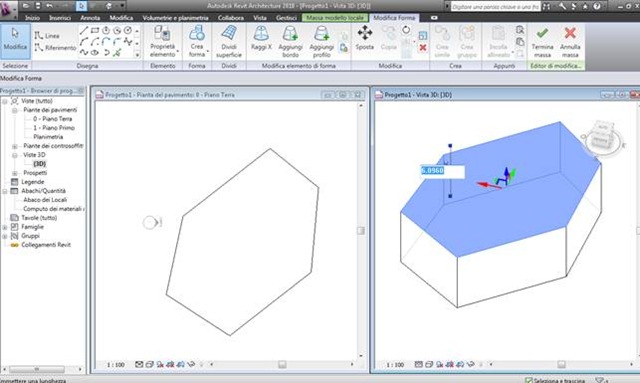Toggle the Seleziona e trascina checkbox
Viewport: 640px width, 383px height.
point(529,380)
